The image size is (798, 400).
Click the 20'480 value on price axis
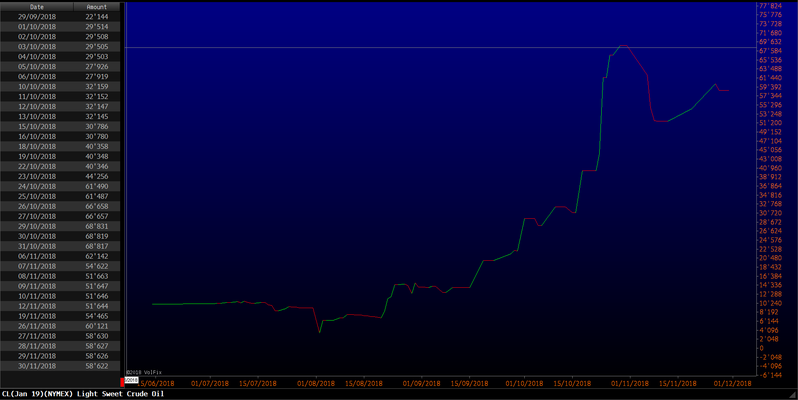(x=771, y=258)
